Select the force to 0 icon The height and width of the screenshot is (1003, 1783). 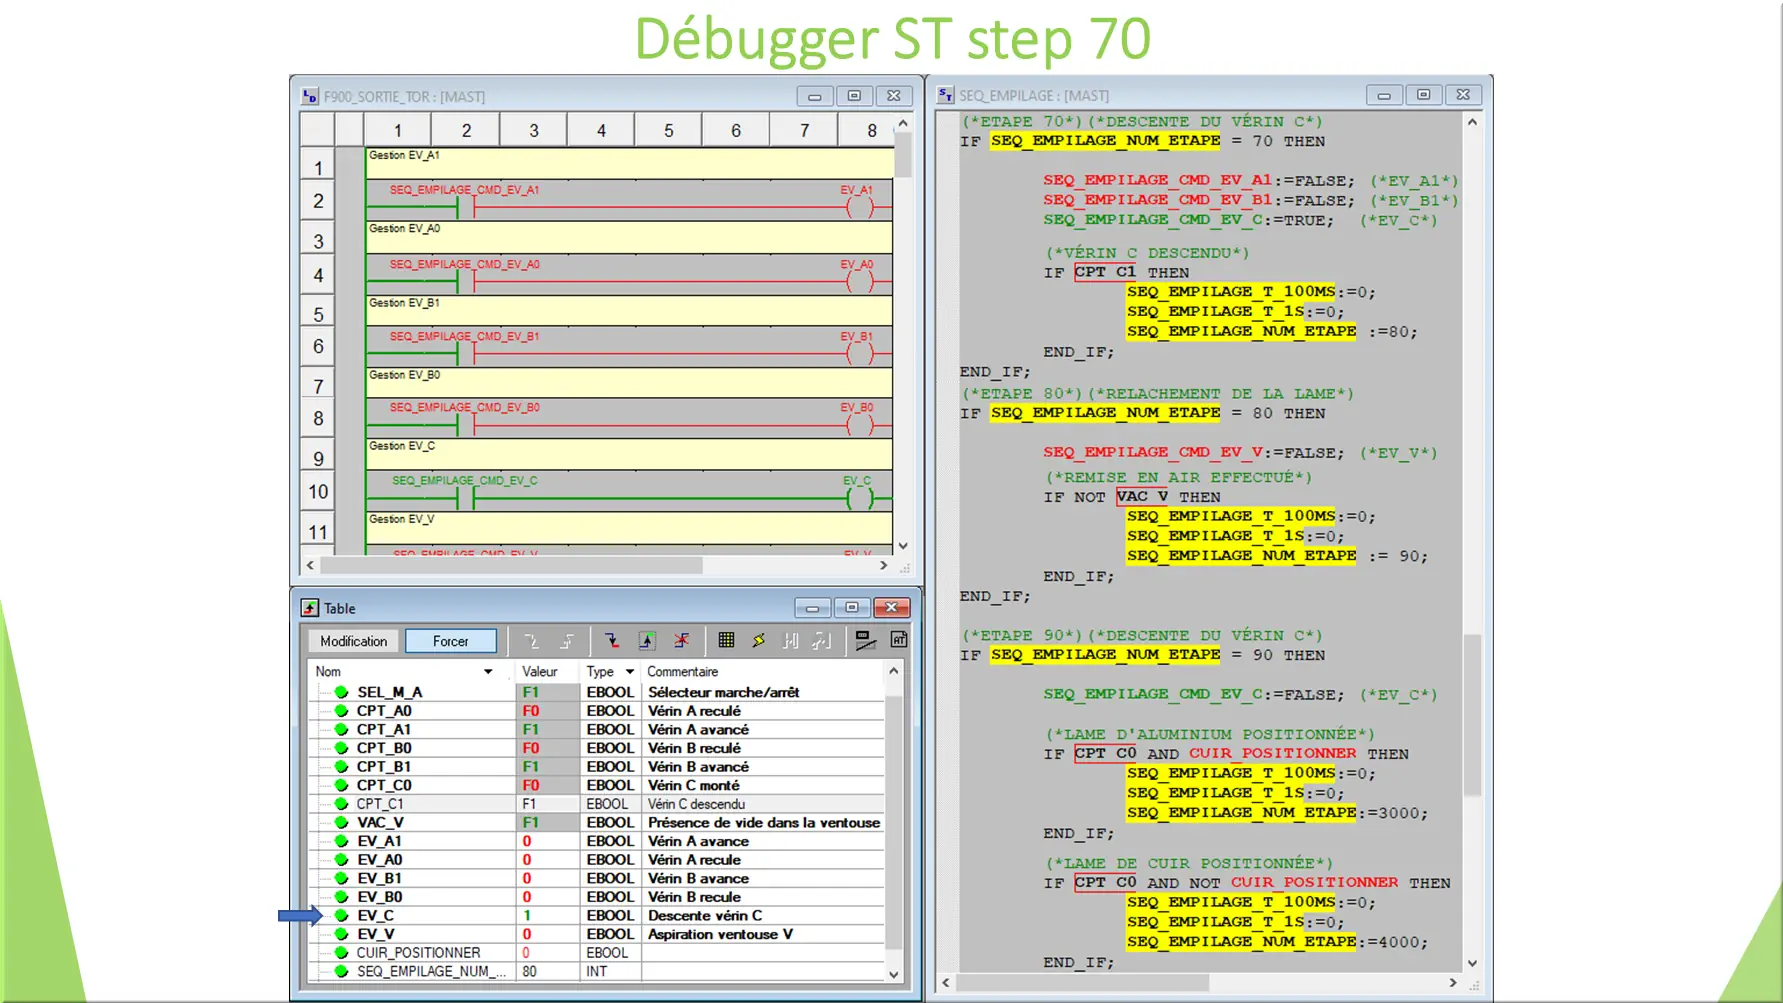pos(613,641)
